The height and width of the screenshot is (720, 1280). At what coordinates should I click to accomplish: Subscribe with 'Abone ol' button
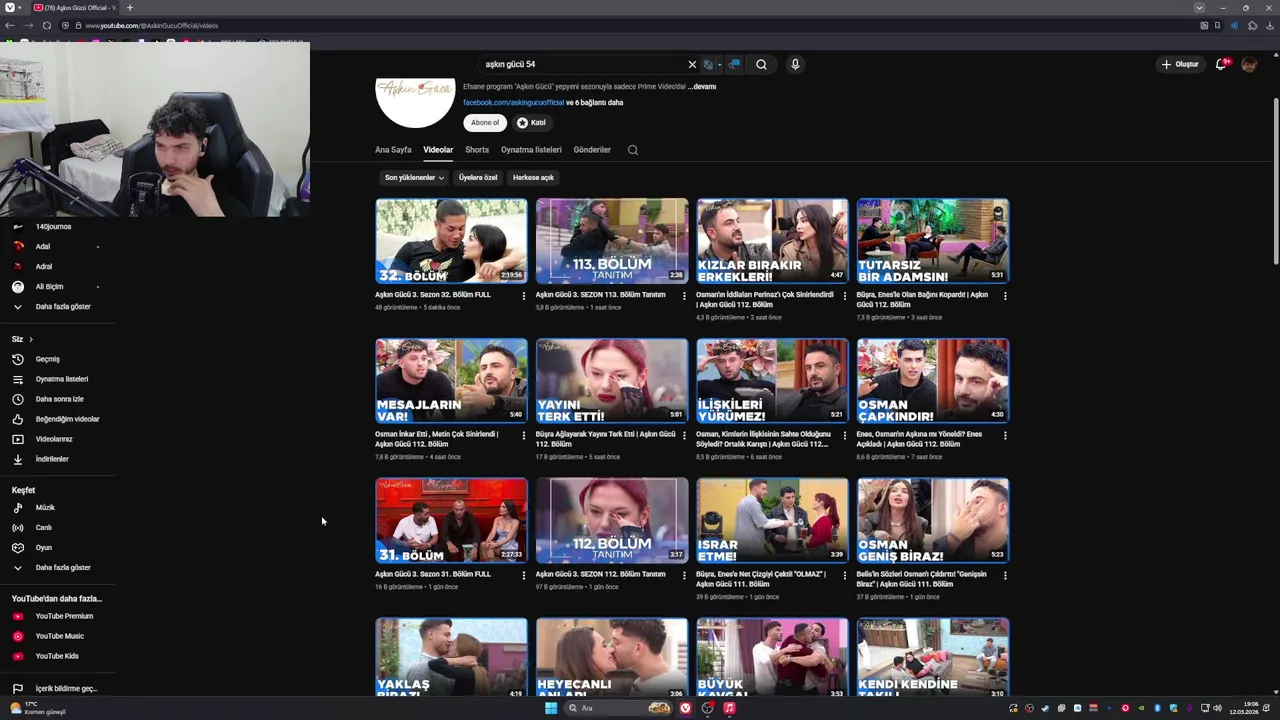(x=485, y=122)
